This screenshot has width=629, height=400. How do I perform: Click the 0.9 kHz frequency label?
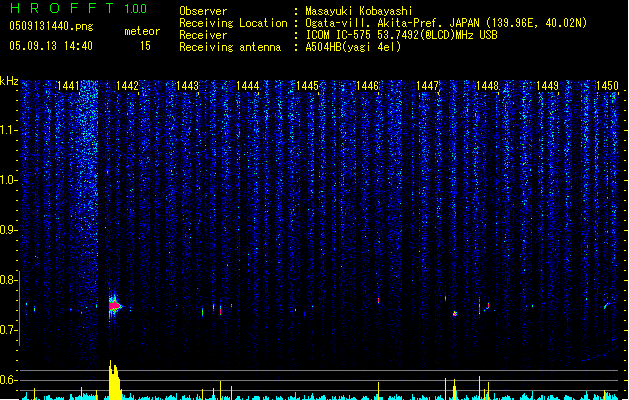pos(8,230)
